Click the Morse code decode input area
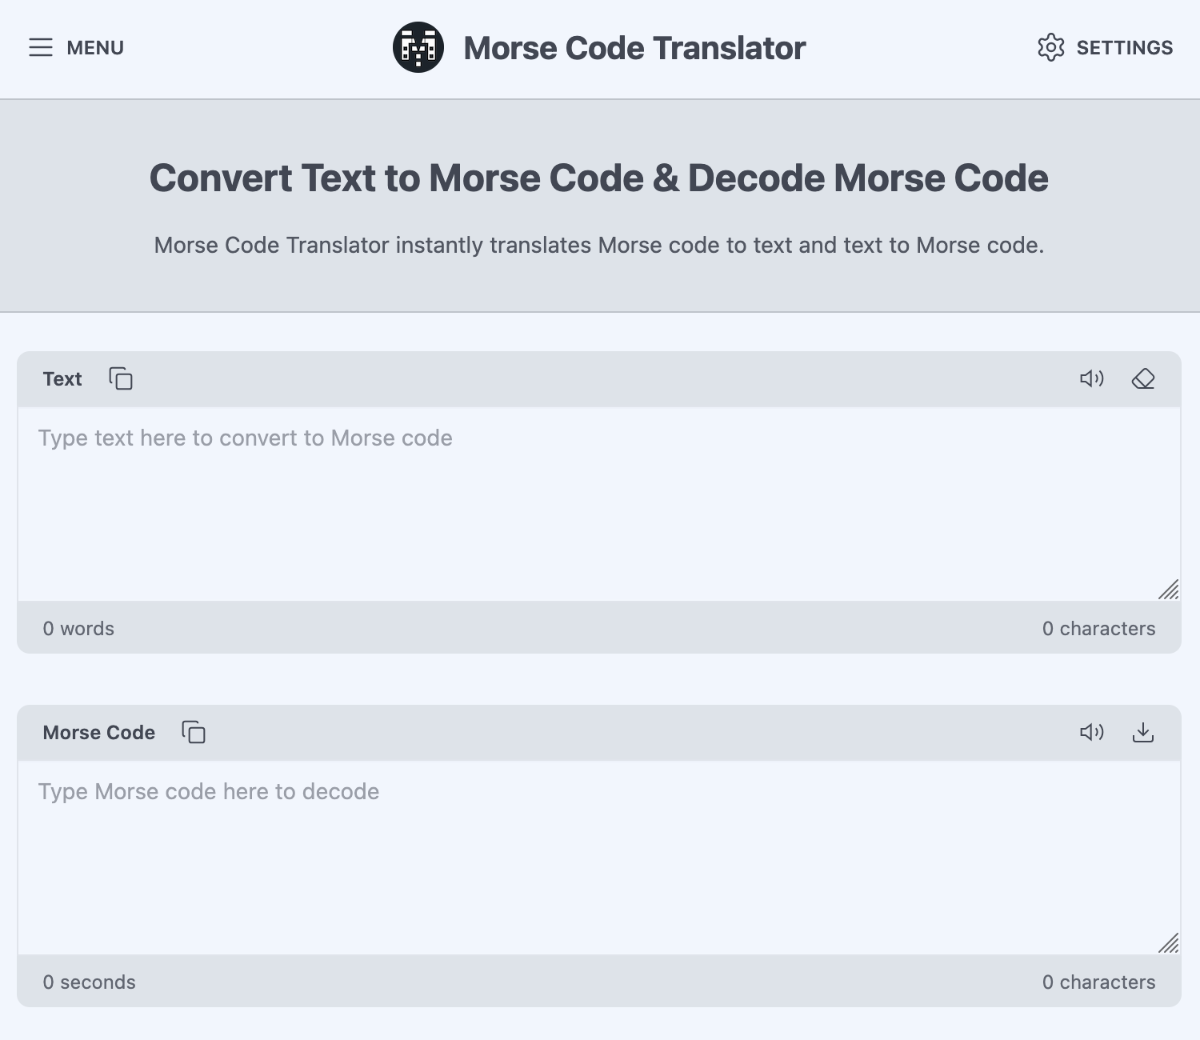The width and height of the screenshot is (1200, 1040). (600, 850)
